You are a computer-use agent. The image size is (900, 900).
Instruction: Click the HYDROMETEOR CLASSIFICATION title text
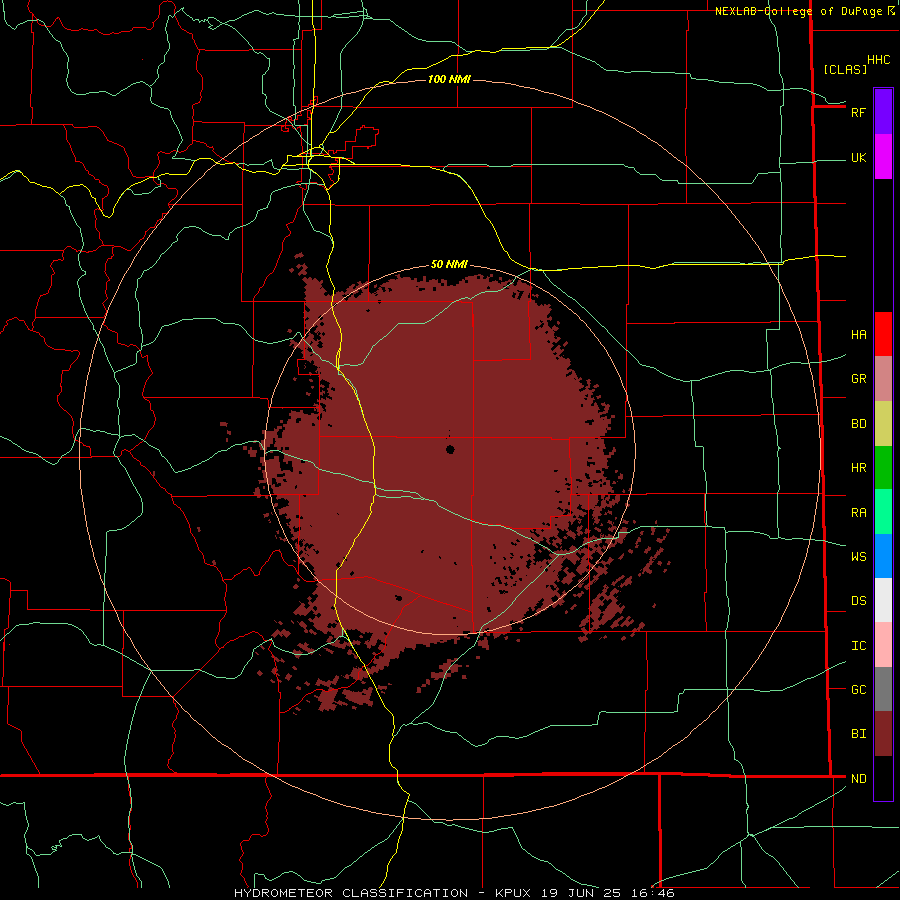point(353,893)
